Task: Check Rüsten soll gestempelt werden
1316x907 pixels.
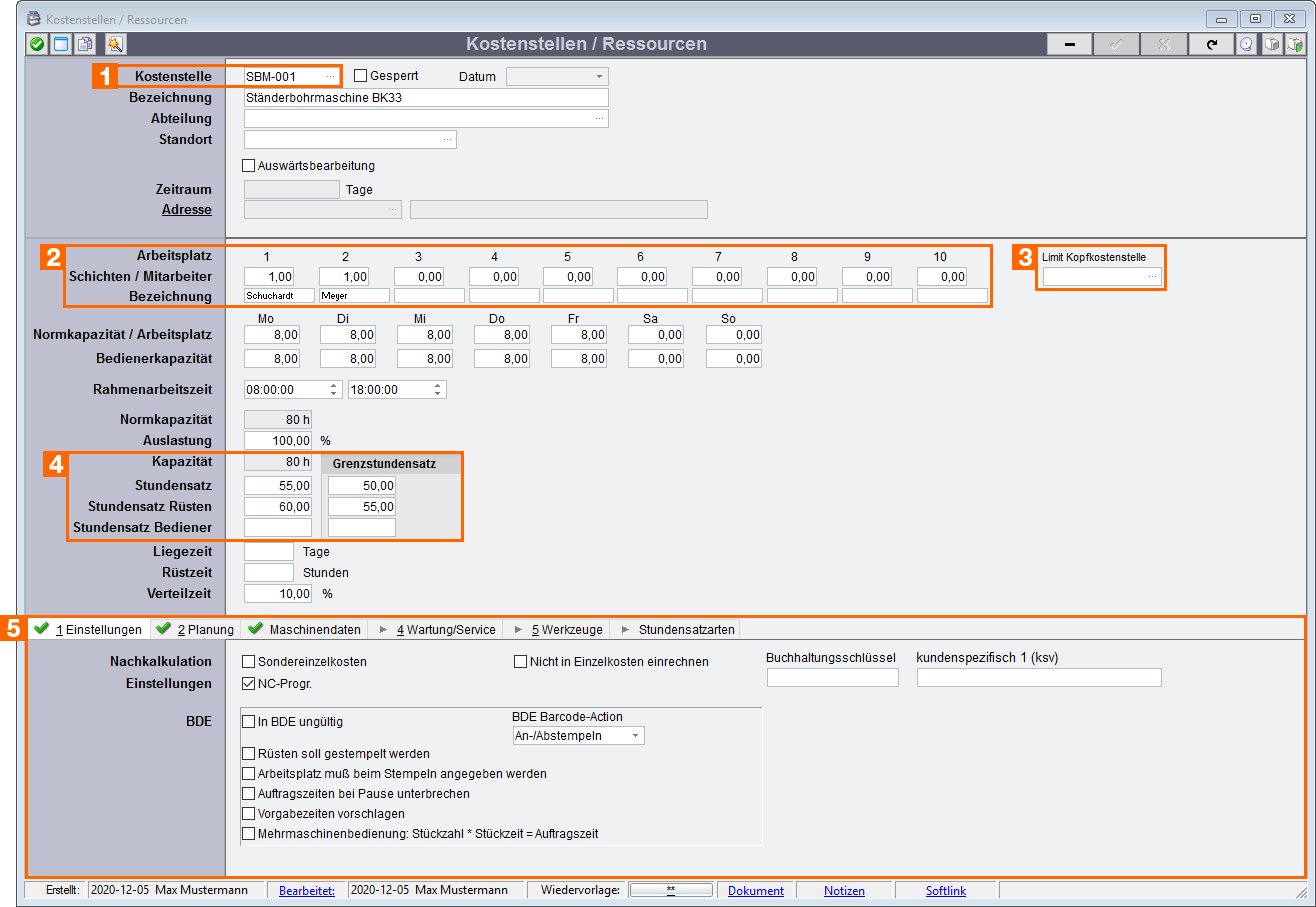Action: tap(249, 753)
